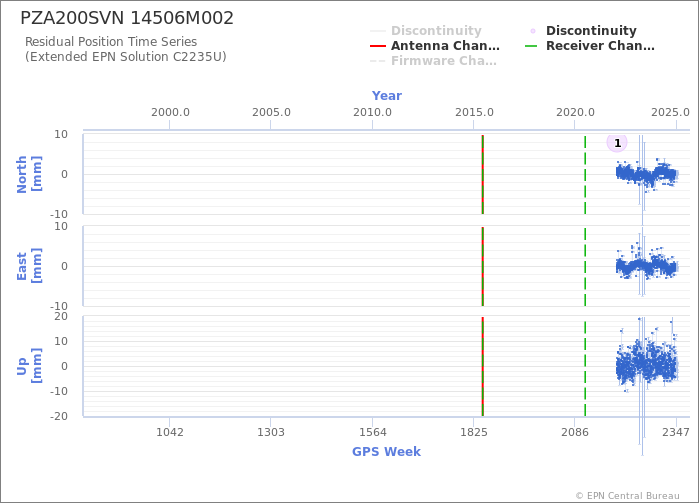
Task: Click the 1825 GPS week tick label
Action: point(474,432)
